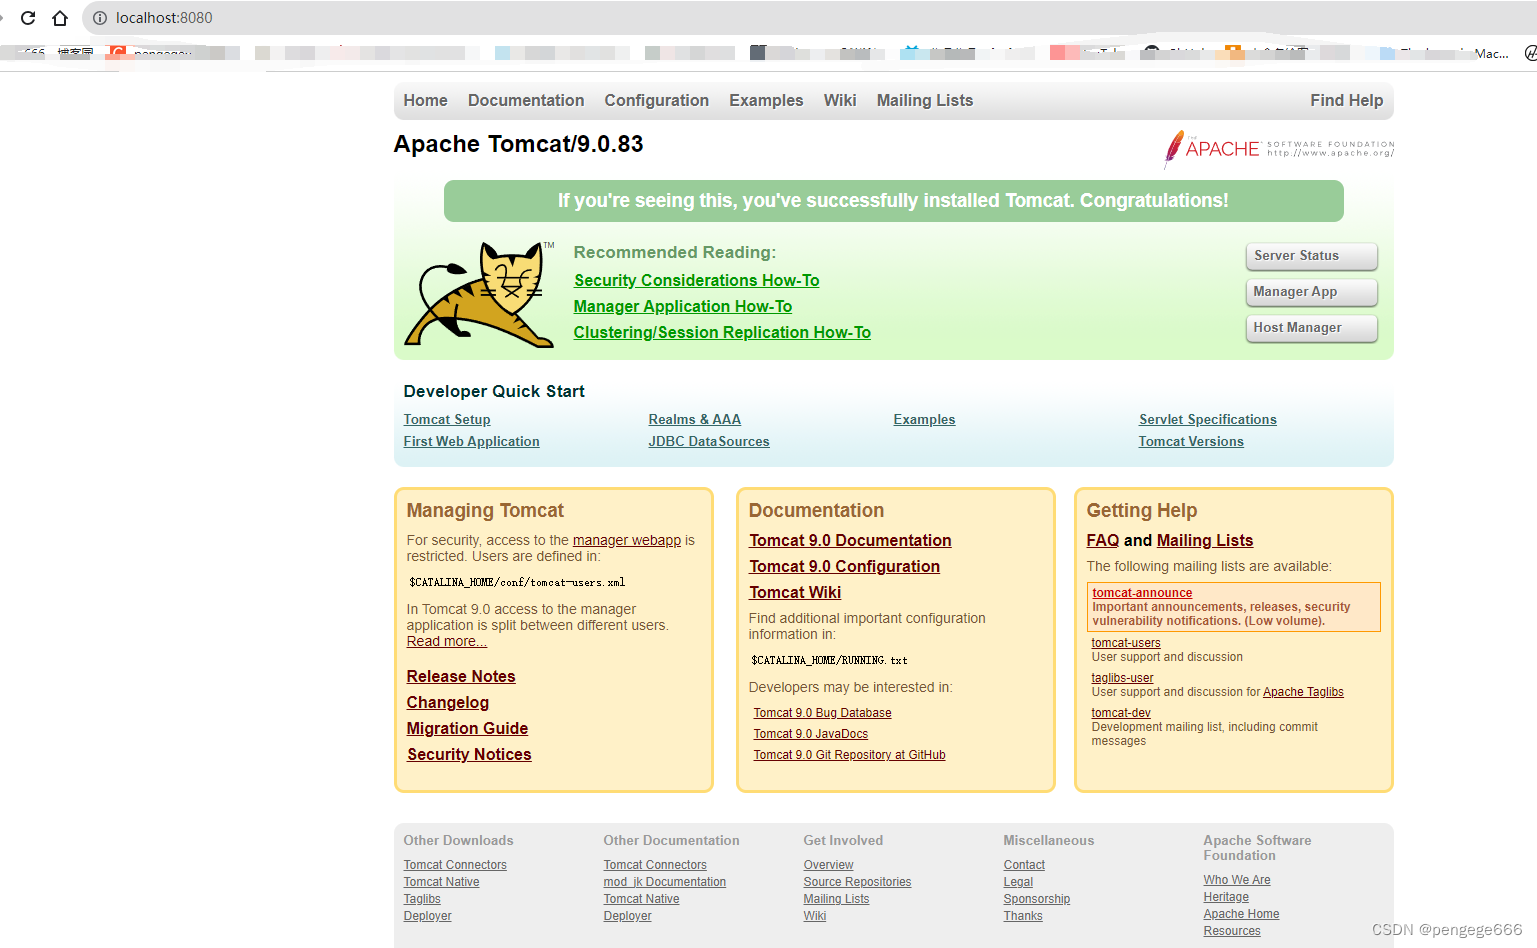Viewport: 1537px width, 948px height.
Task: Open the Legal link under Miscellaneous
Action: [1018, 882]
